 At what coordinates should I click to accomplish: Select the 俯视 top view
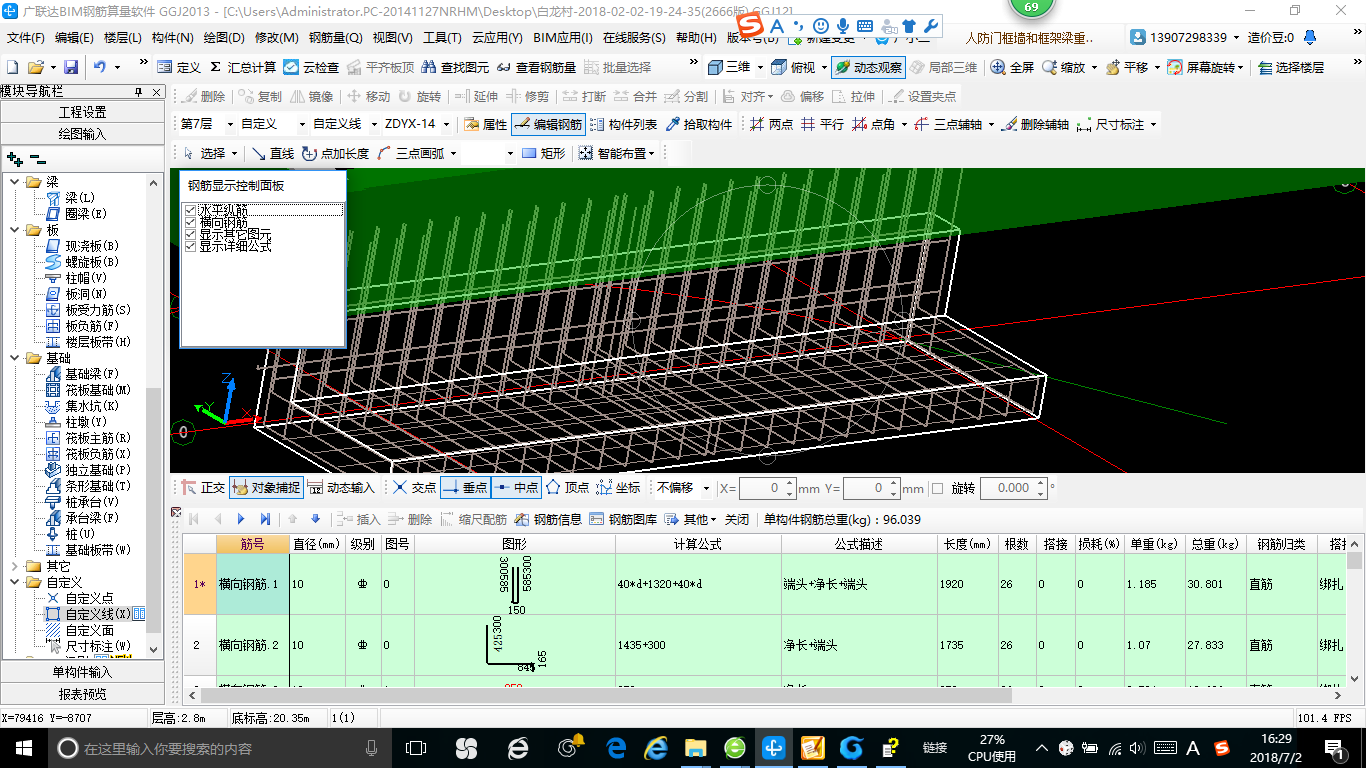point(795,67)
